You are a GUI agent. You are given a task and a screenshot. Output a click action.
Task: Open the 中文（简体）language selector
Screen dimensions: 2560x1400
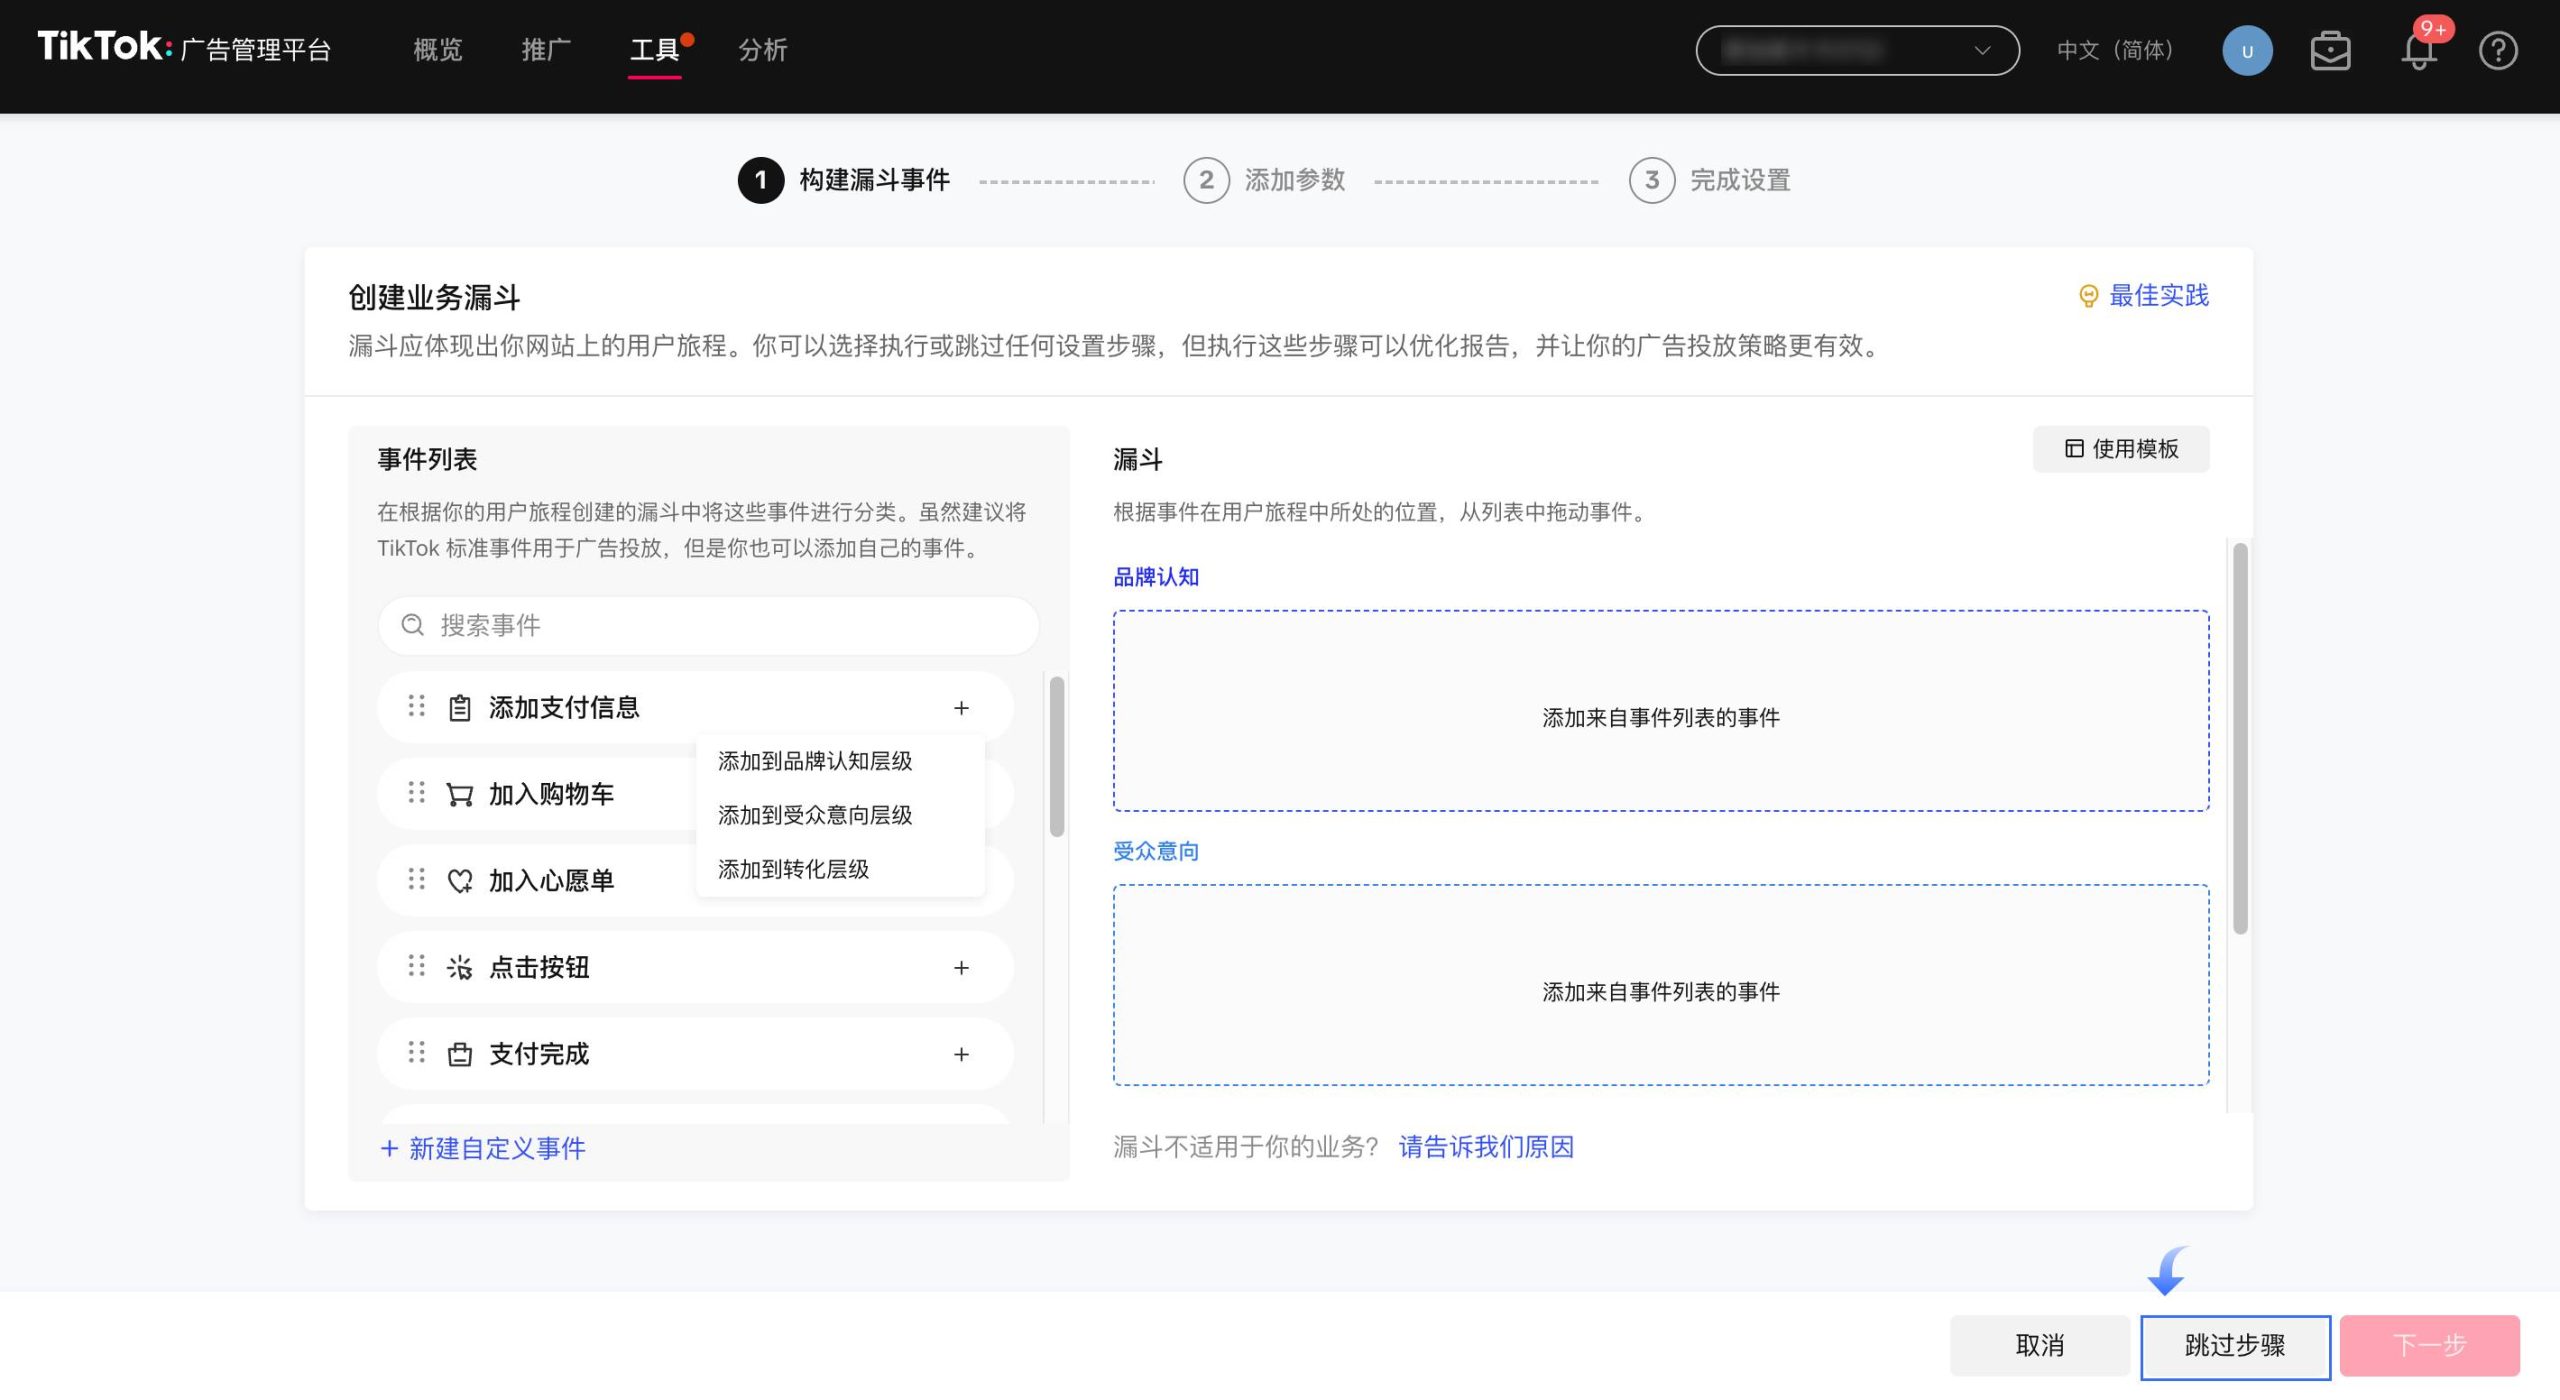[2114, 51]
